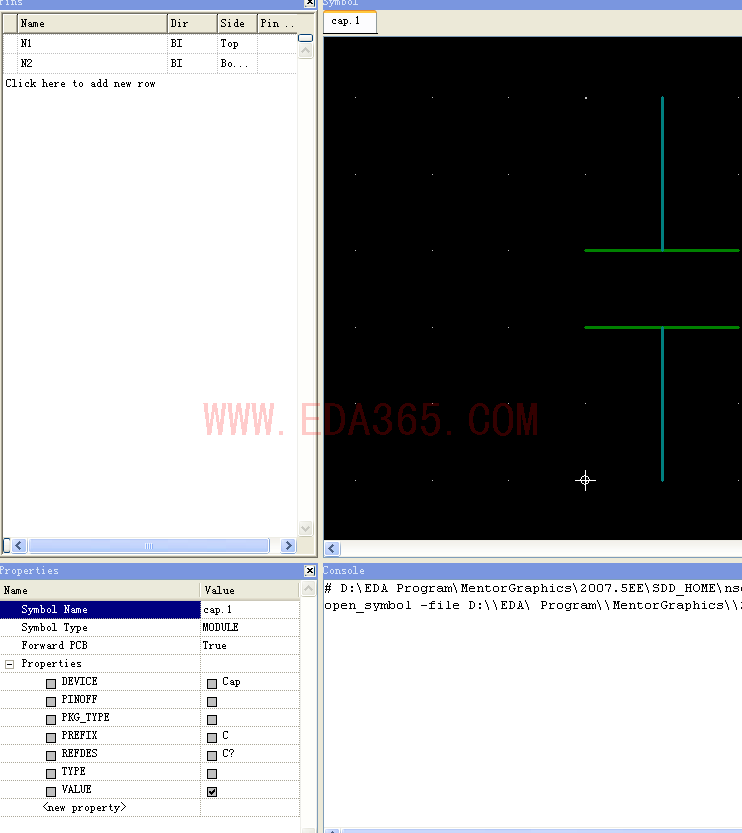
Task: Close the Pins panel
Action: click(310, 3)
